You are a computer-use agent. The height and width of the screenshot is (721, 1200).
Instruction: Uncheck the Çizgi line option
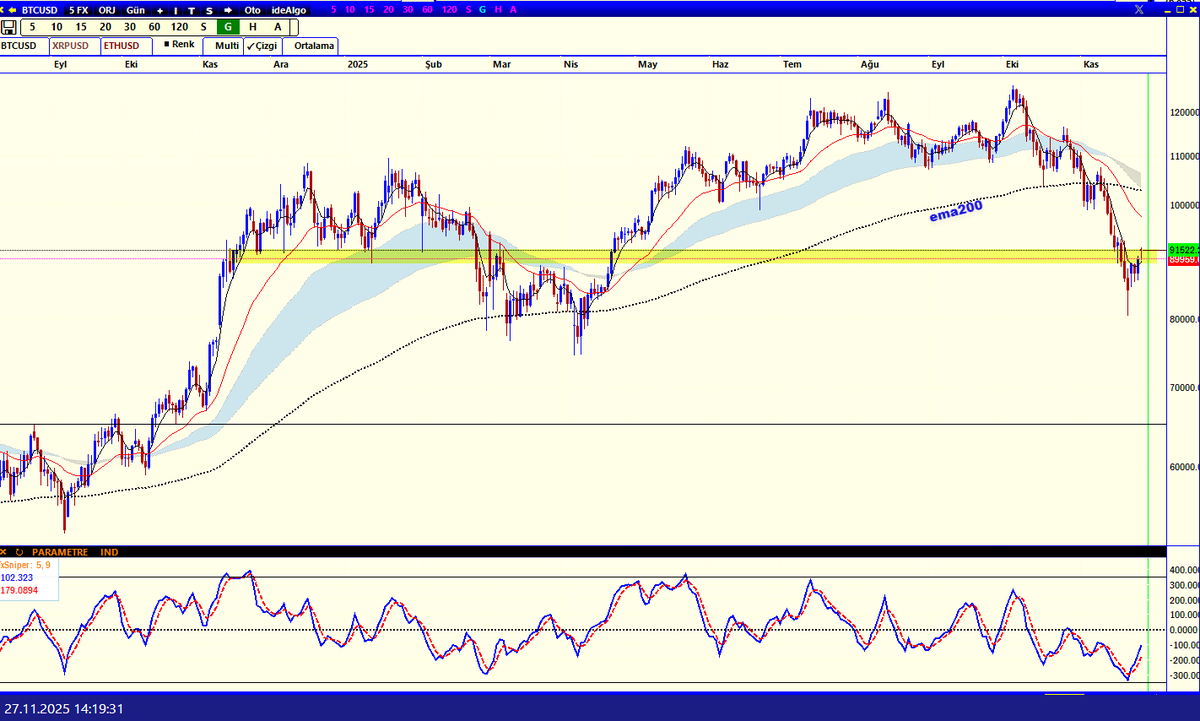[x=262, y=45]
